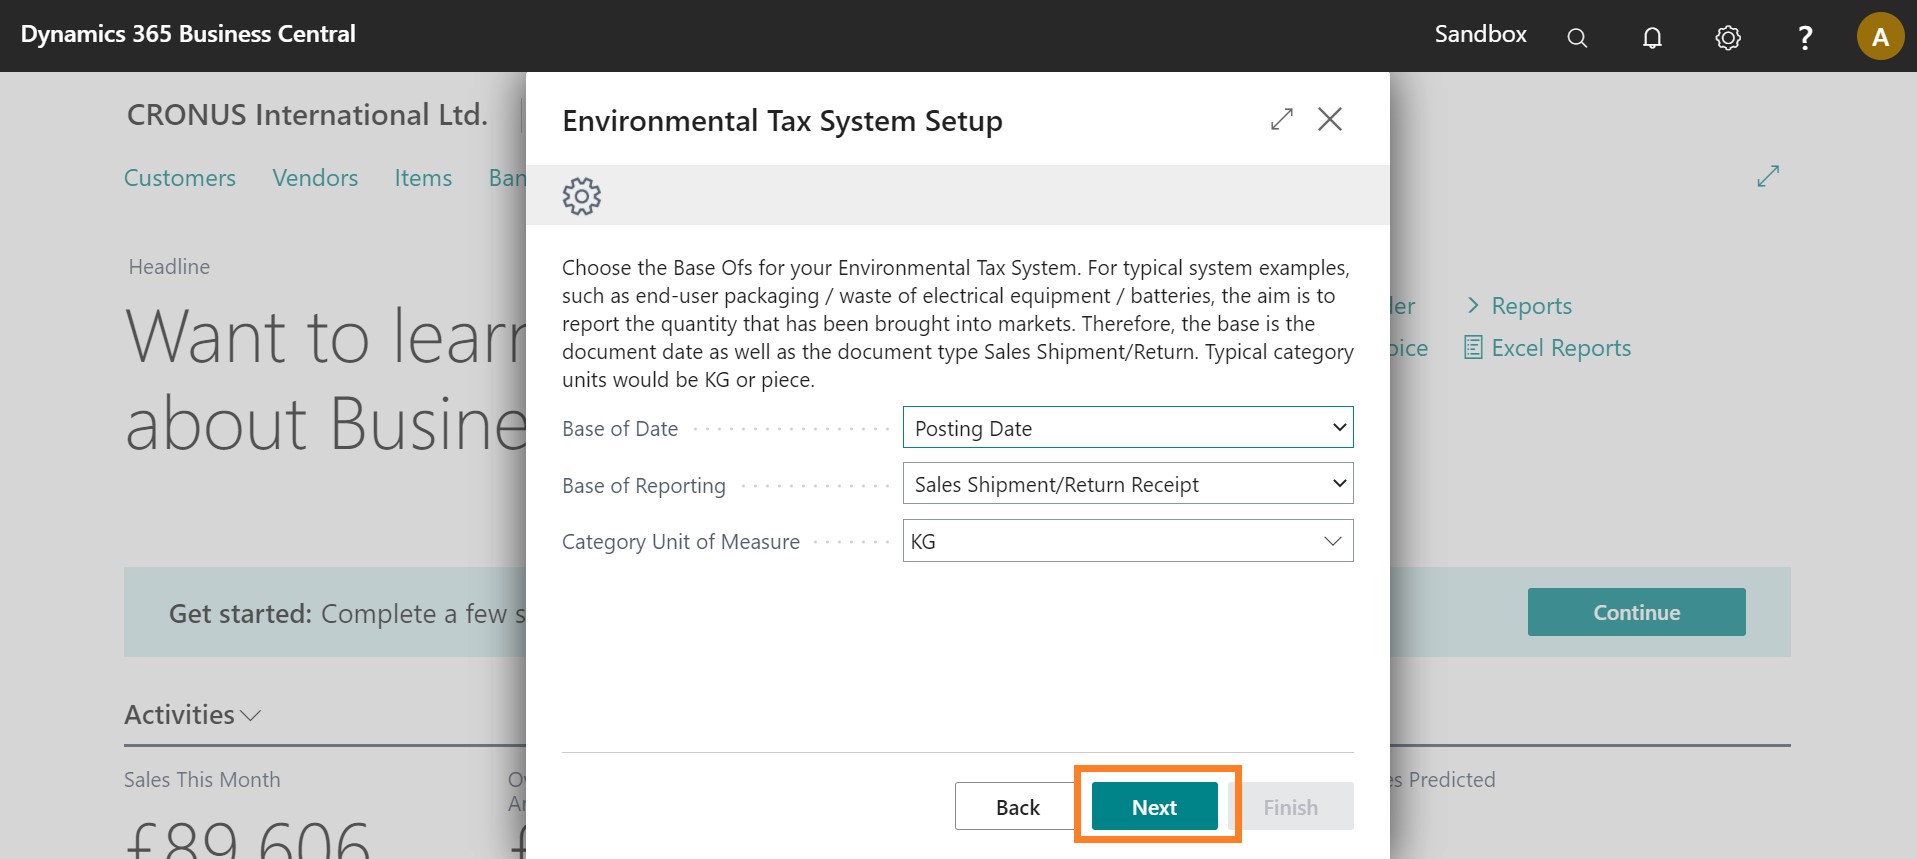Image resolution: width=1917 pixels, height=859 pixels.
Task: Click the gear icon in dialog banner
Action: [x=582, y=196]
